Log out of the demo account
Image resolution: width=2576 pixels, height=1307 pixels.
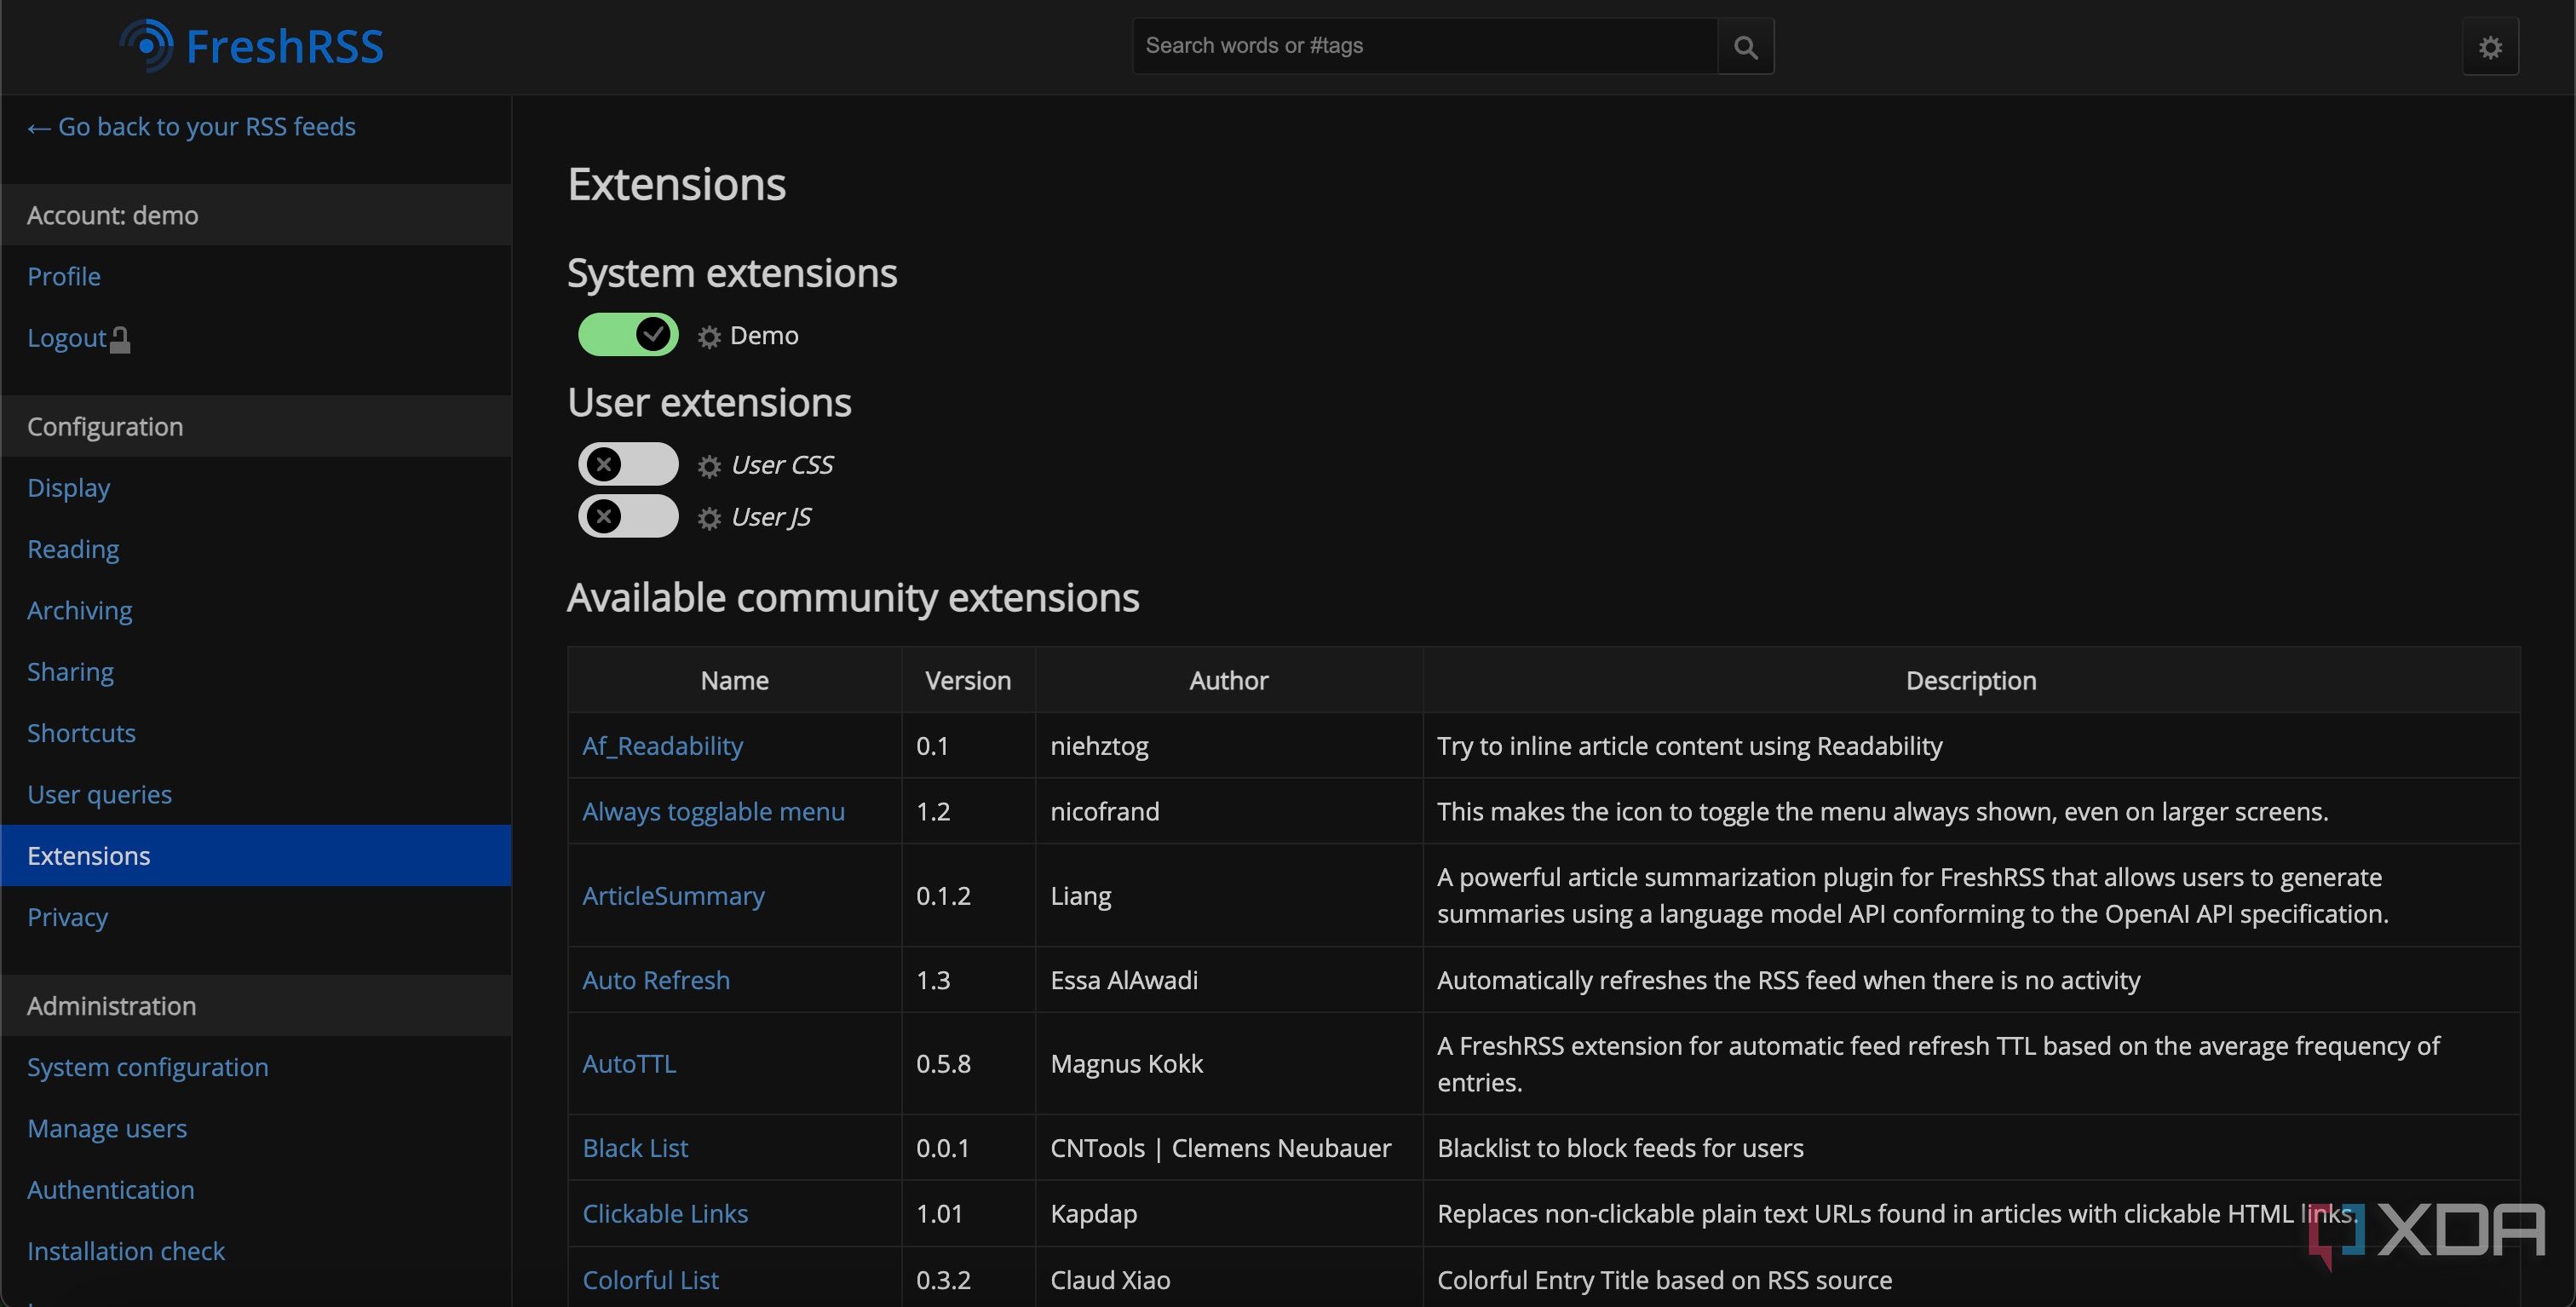click(78, 338)
